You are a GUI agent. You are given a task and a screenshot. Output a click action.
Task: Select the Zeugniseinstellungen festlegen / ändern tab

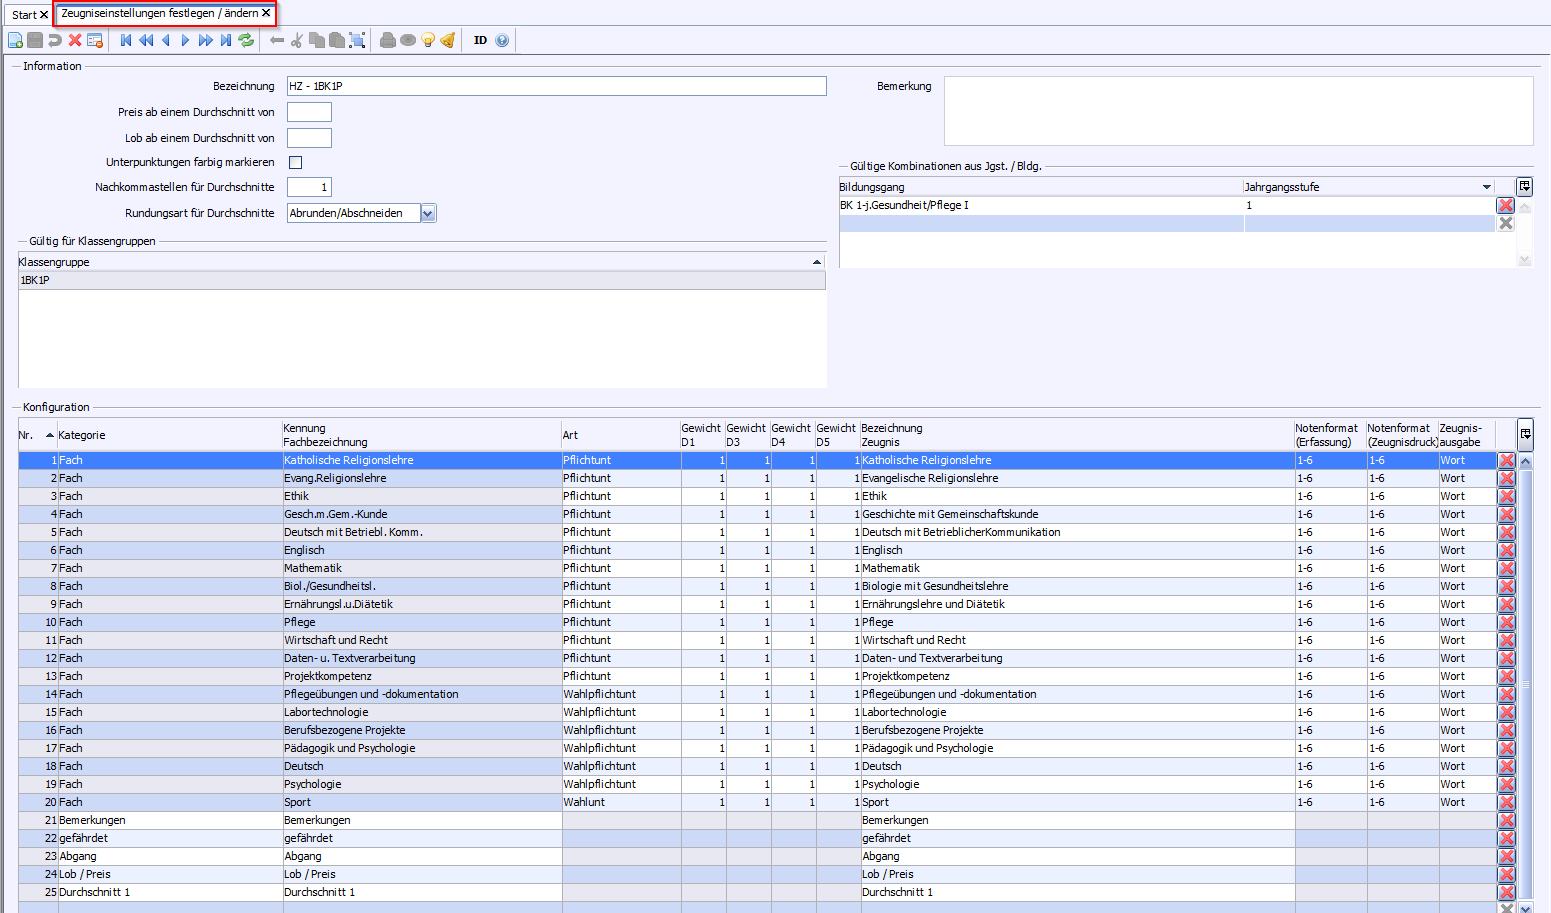(x=159, y=14)
